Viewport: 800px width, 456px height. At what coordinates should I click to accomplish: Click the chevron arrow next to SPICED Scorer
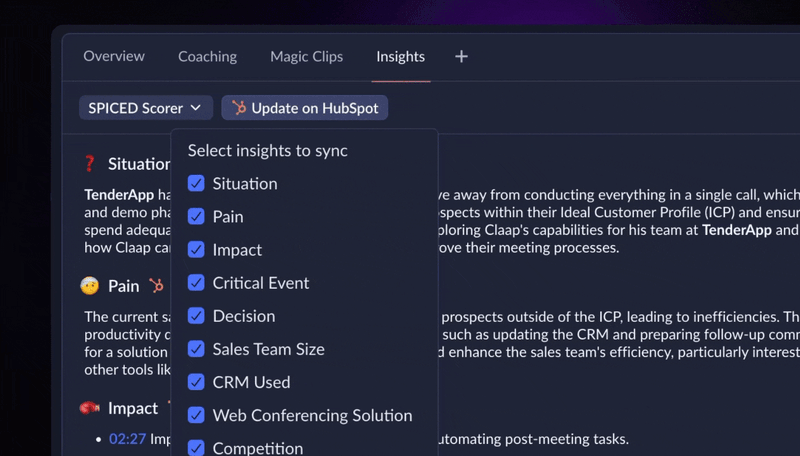(x=195, y=108)
